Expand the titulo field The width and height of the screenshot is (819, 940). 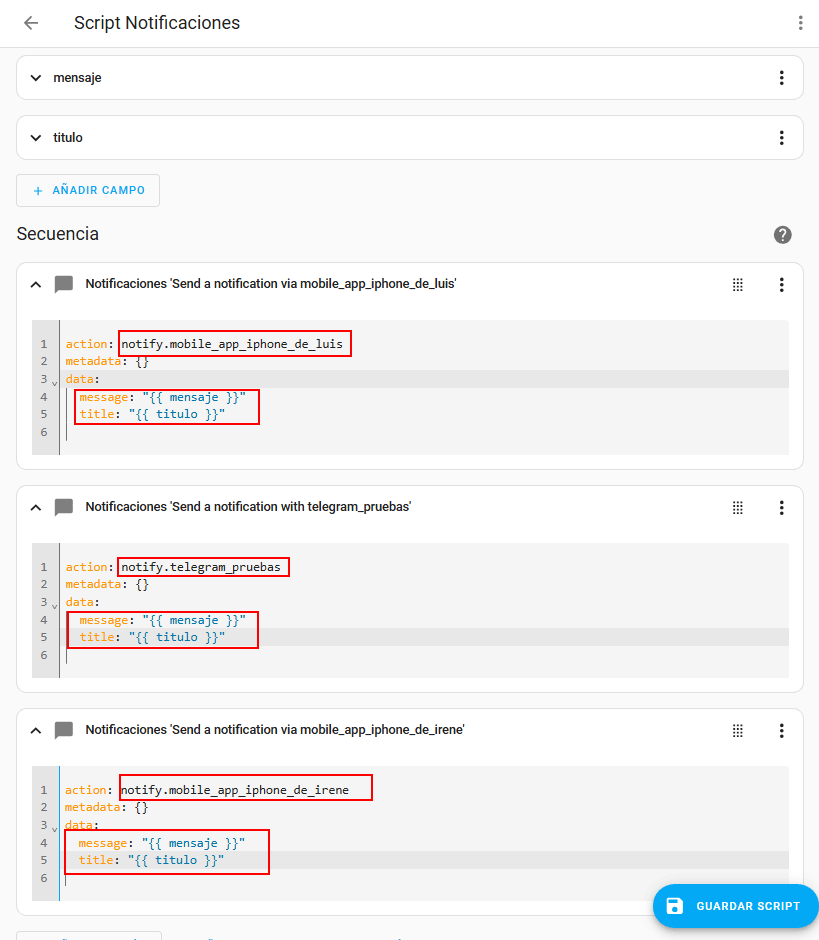[36, 138]
